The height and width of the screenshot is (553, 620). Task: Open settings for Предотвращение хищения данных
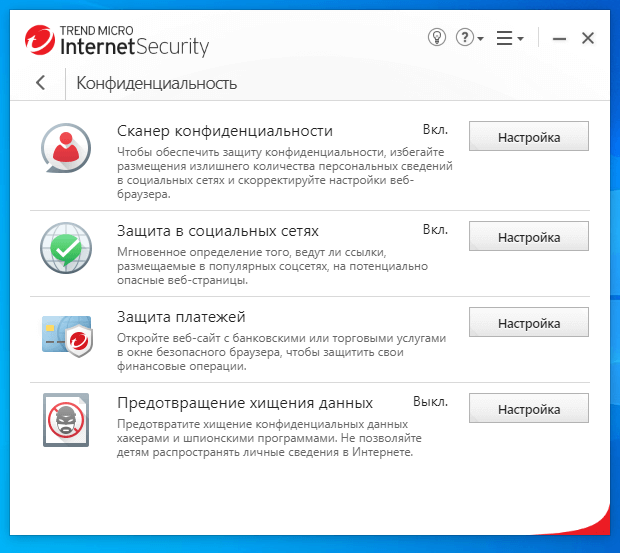point(528,409)
